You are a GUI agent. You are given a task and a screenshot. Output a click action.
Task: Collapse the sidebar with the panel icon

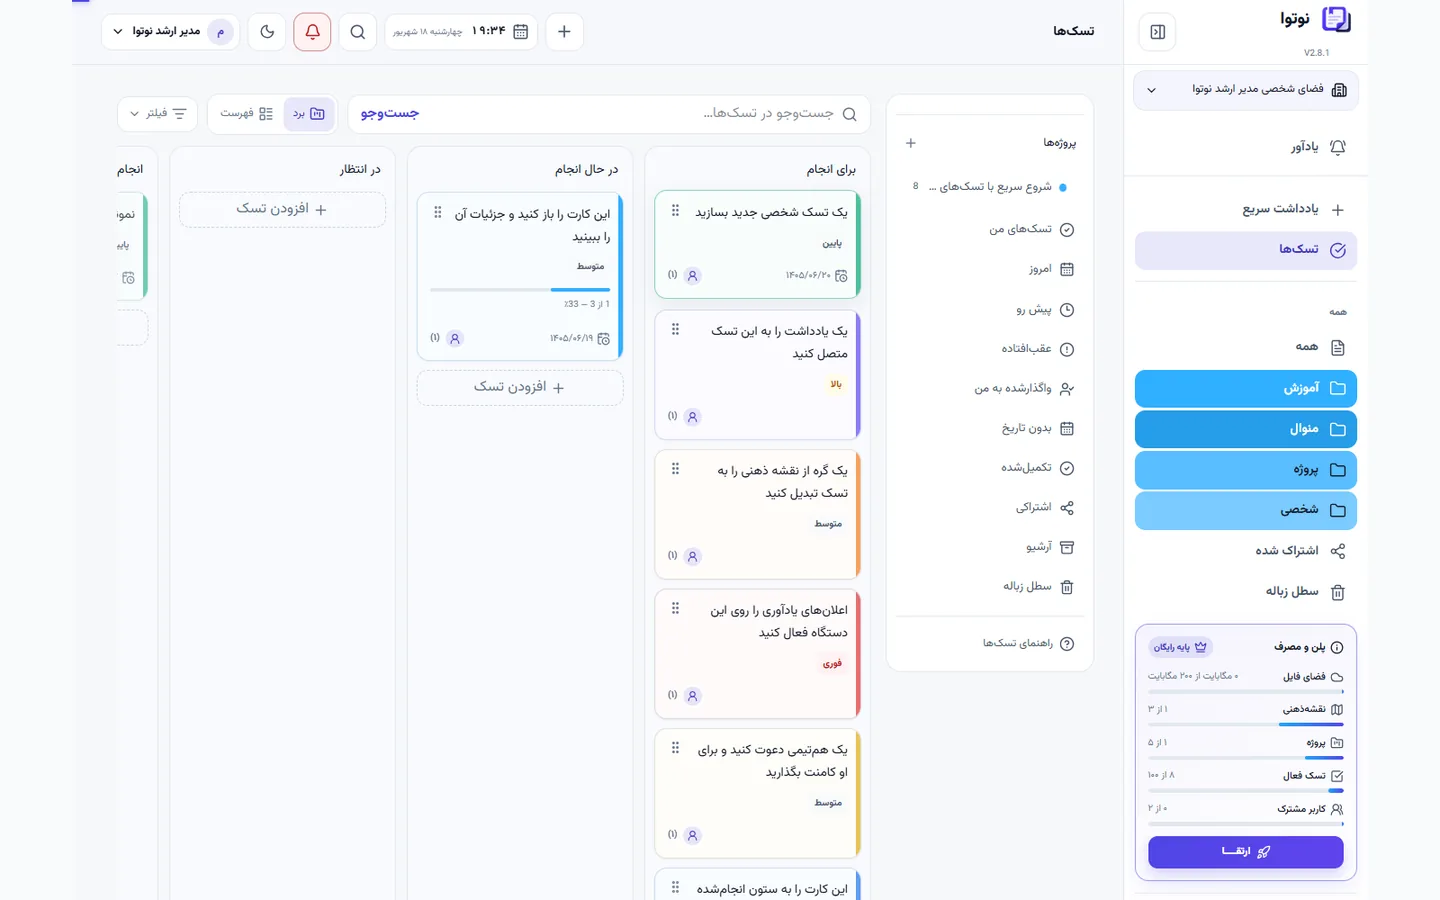pyautogui.click(x=1157, y=32)
